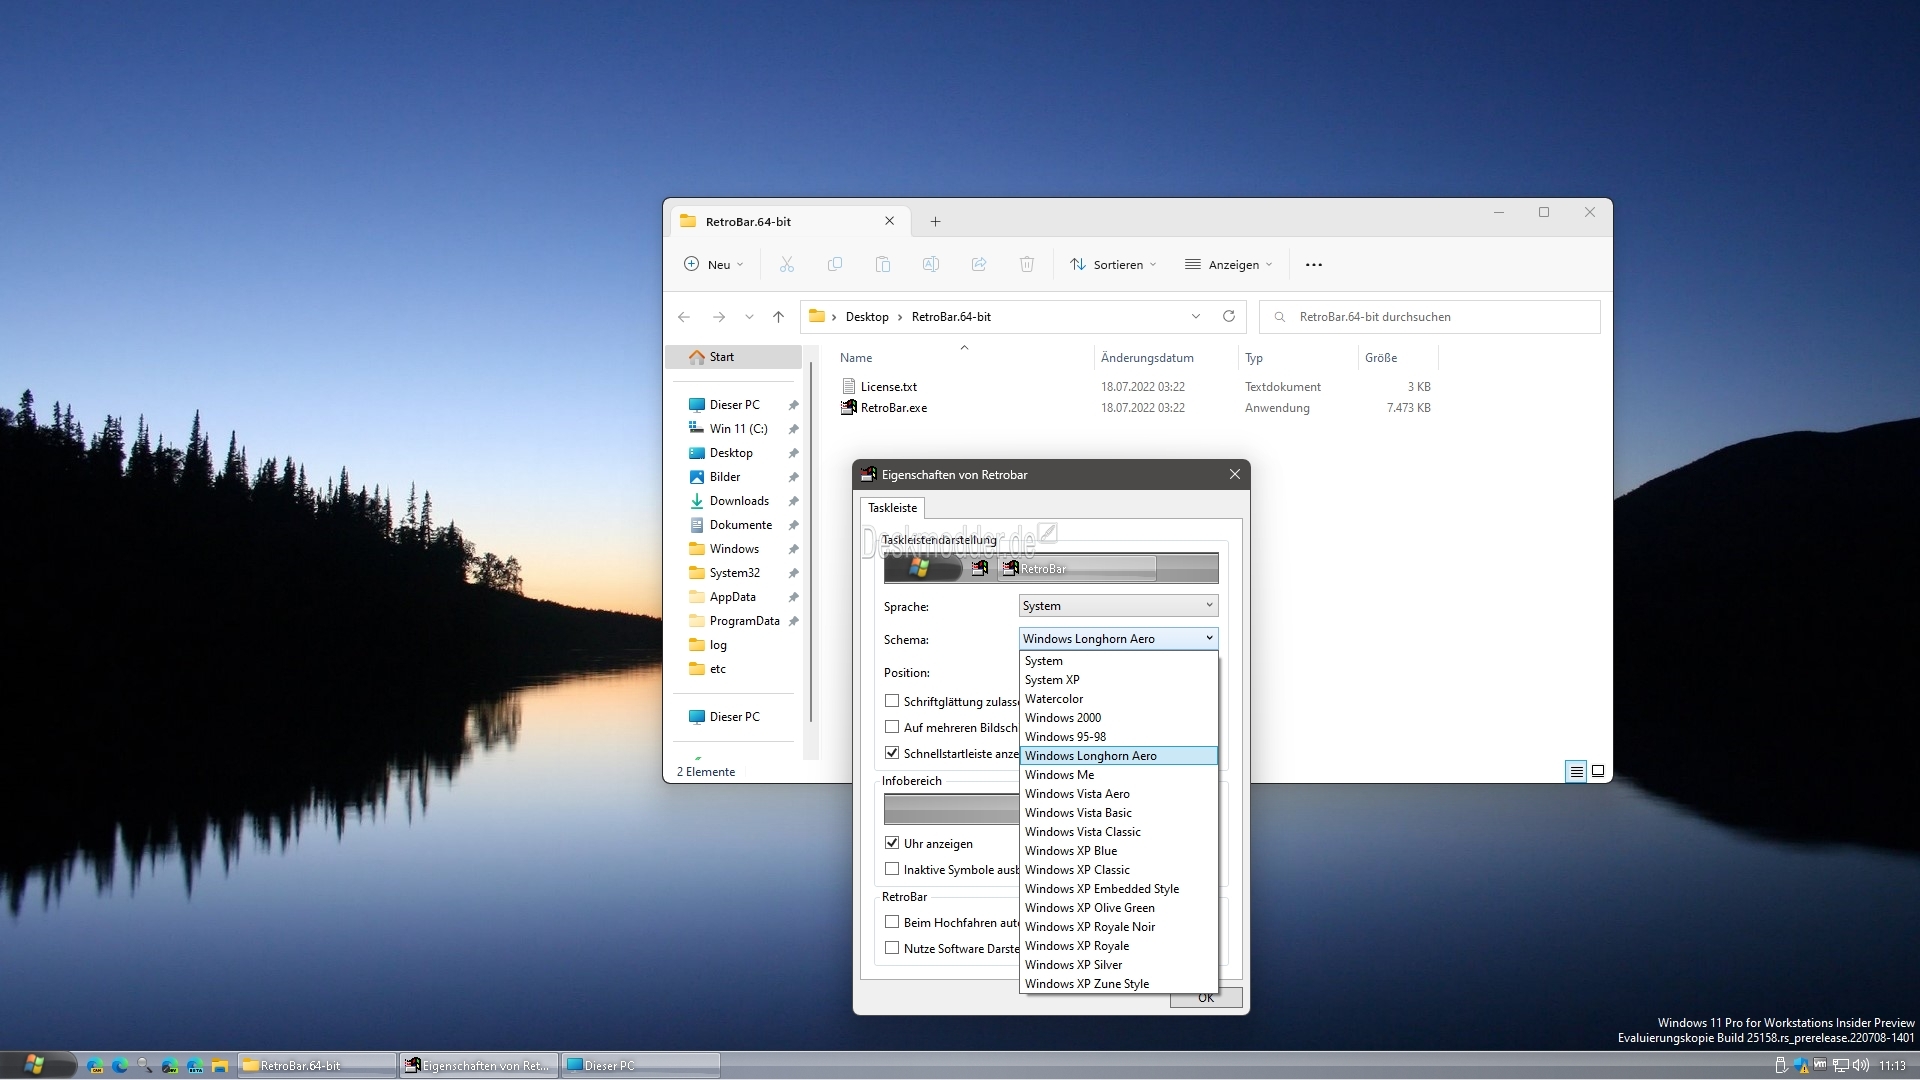This screenshot has height=1080, width=1920.
Task: Uncheck Schnellstartleiste anzeigen checkbox
Action: tap(892, 753)
